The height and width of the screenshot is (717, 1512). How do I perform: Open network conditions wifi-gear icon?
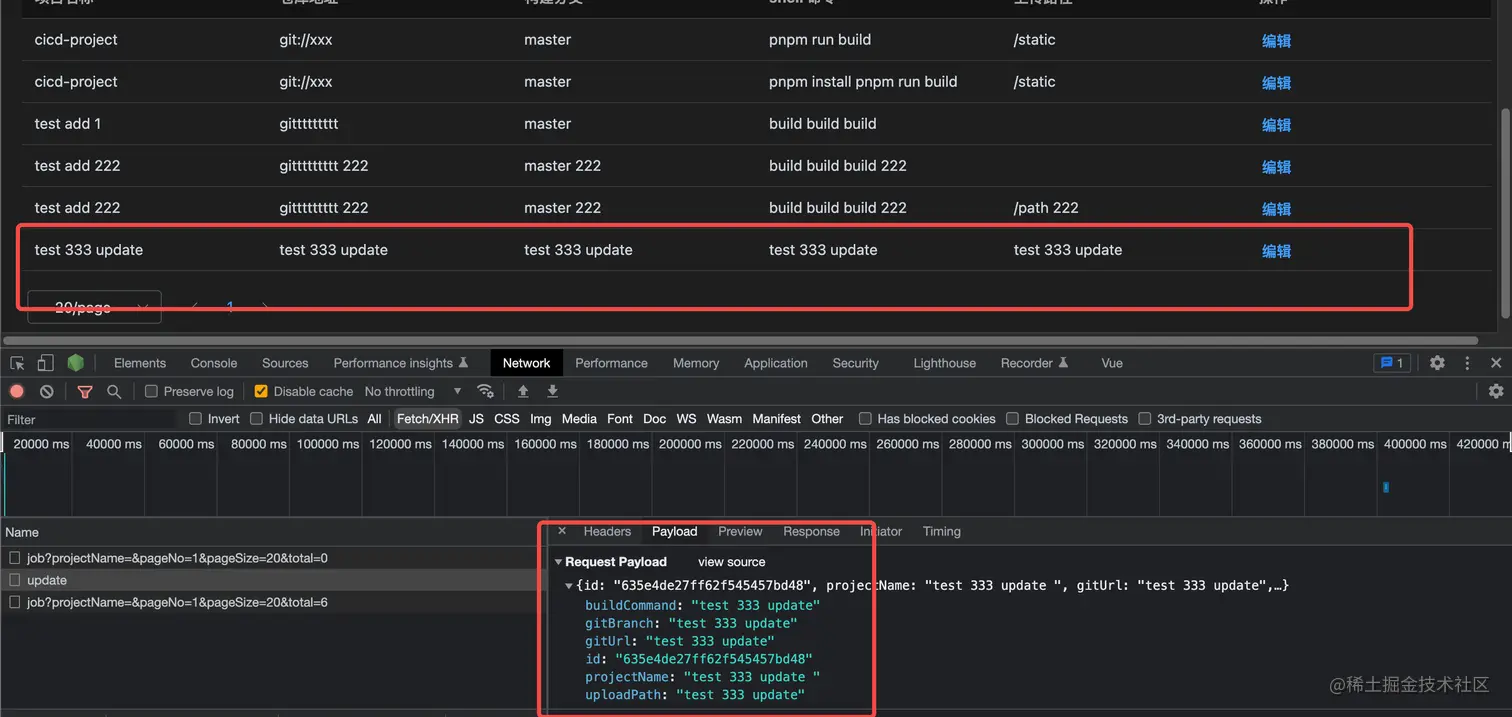click(x=486, y=391)
